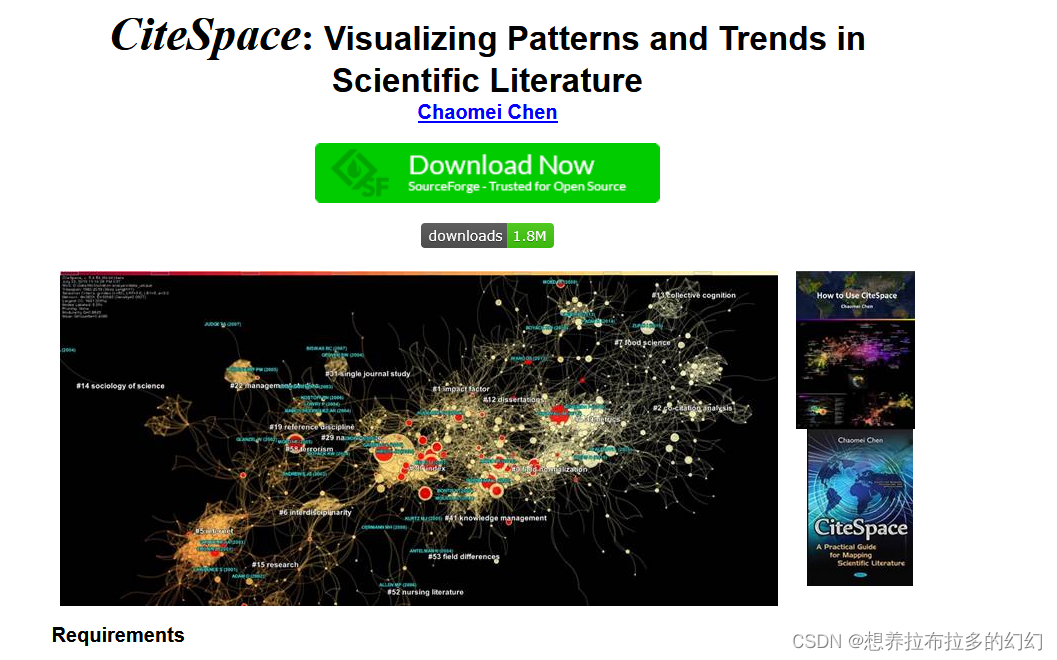Click the '#53 field differences' cluster label
This screenshot has height=660, width=1057.
coord(464,556)
